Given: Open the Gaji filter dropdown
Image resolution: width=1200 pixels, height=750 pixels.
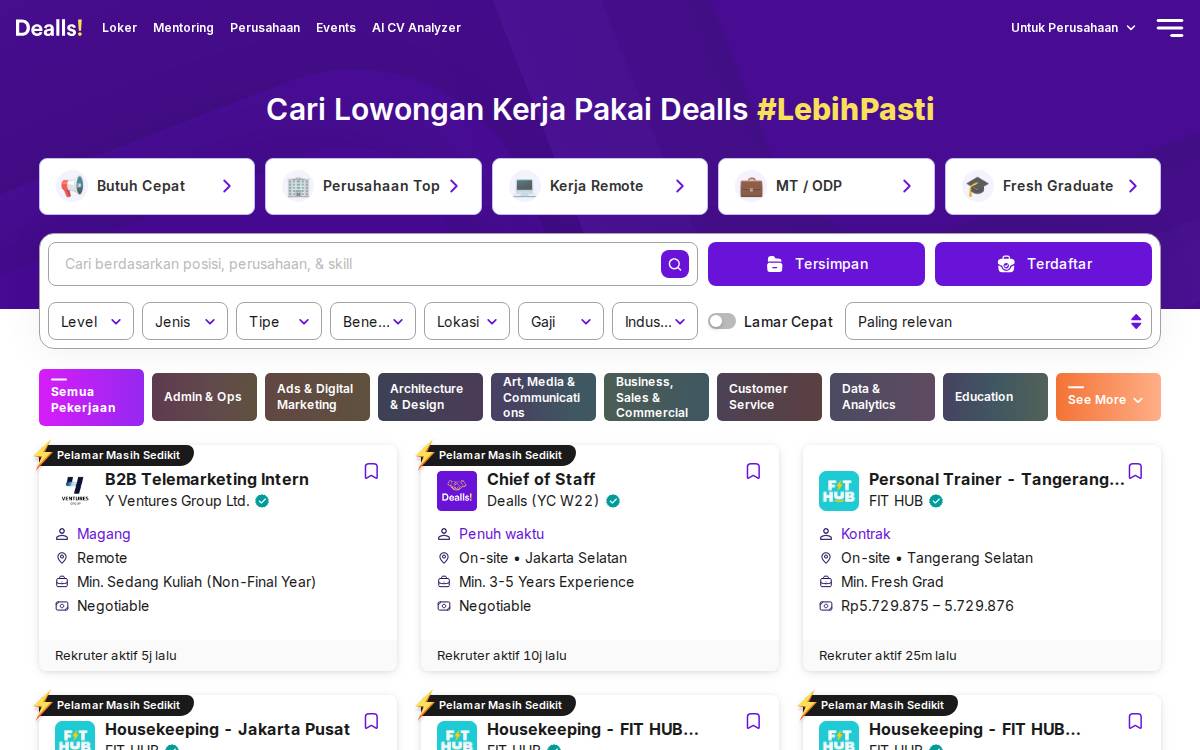Looking at the screenshot, I should (x=561, y=321).
